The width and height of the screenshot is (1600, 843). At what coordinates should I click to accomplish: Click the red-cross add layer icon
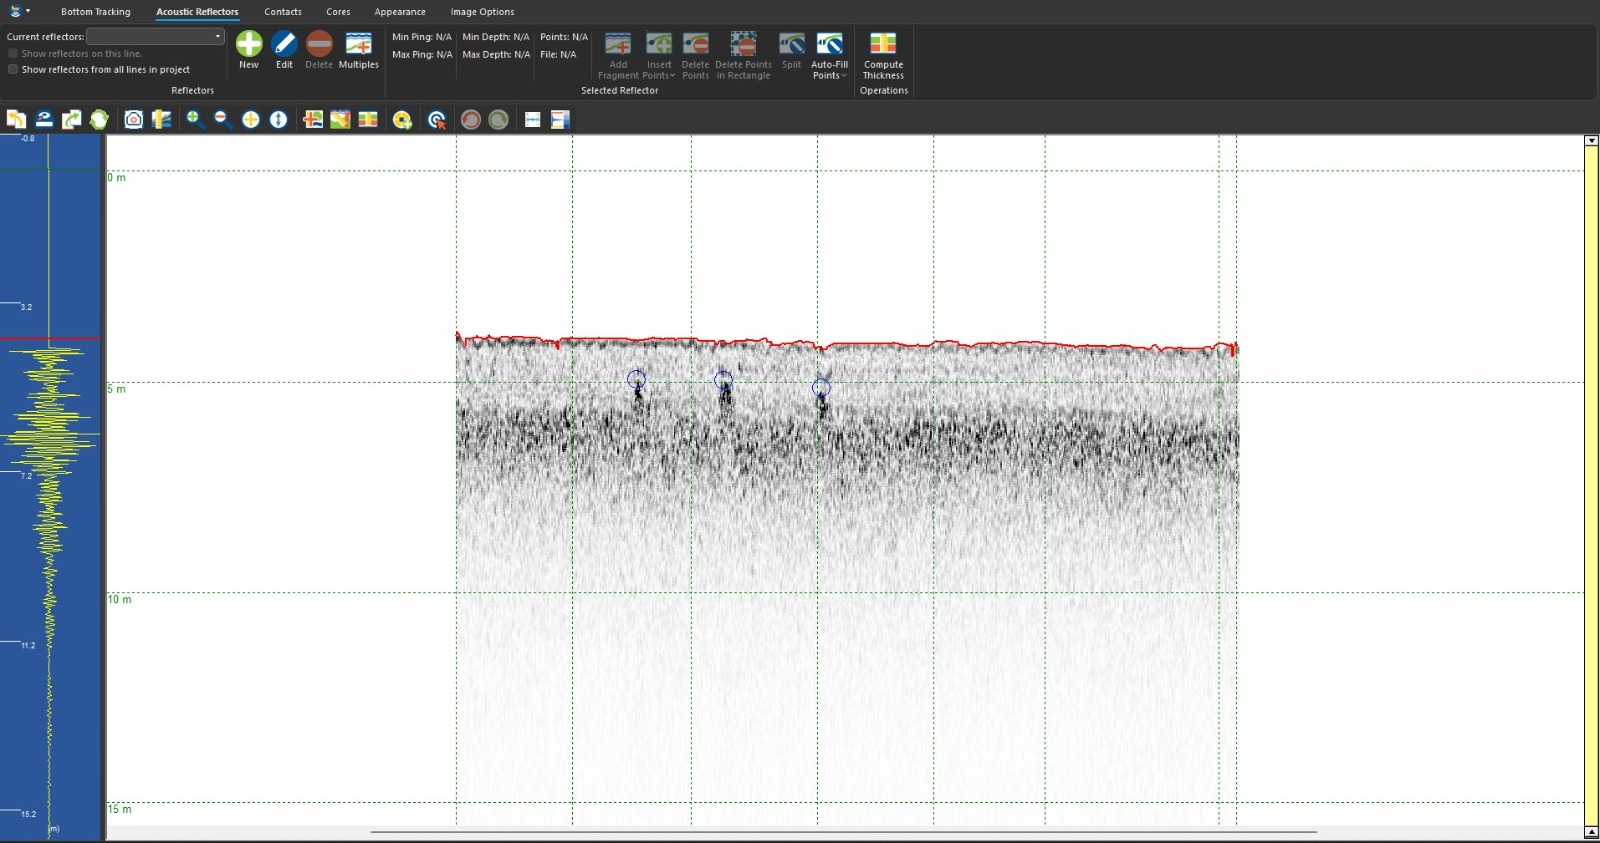(313, 119)
